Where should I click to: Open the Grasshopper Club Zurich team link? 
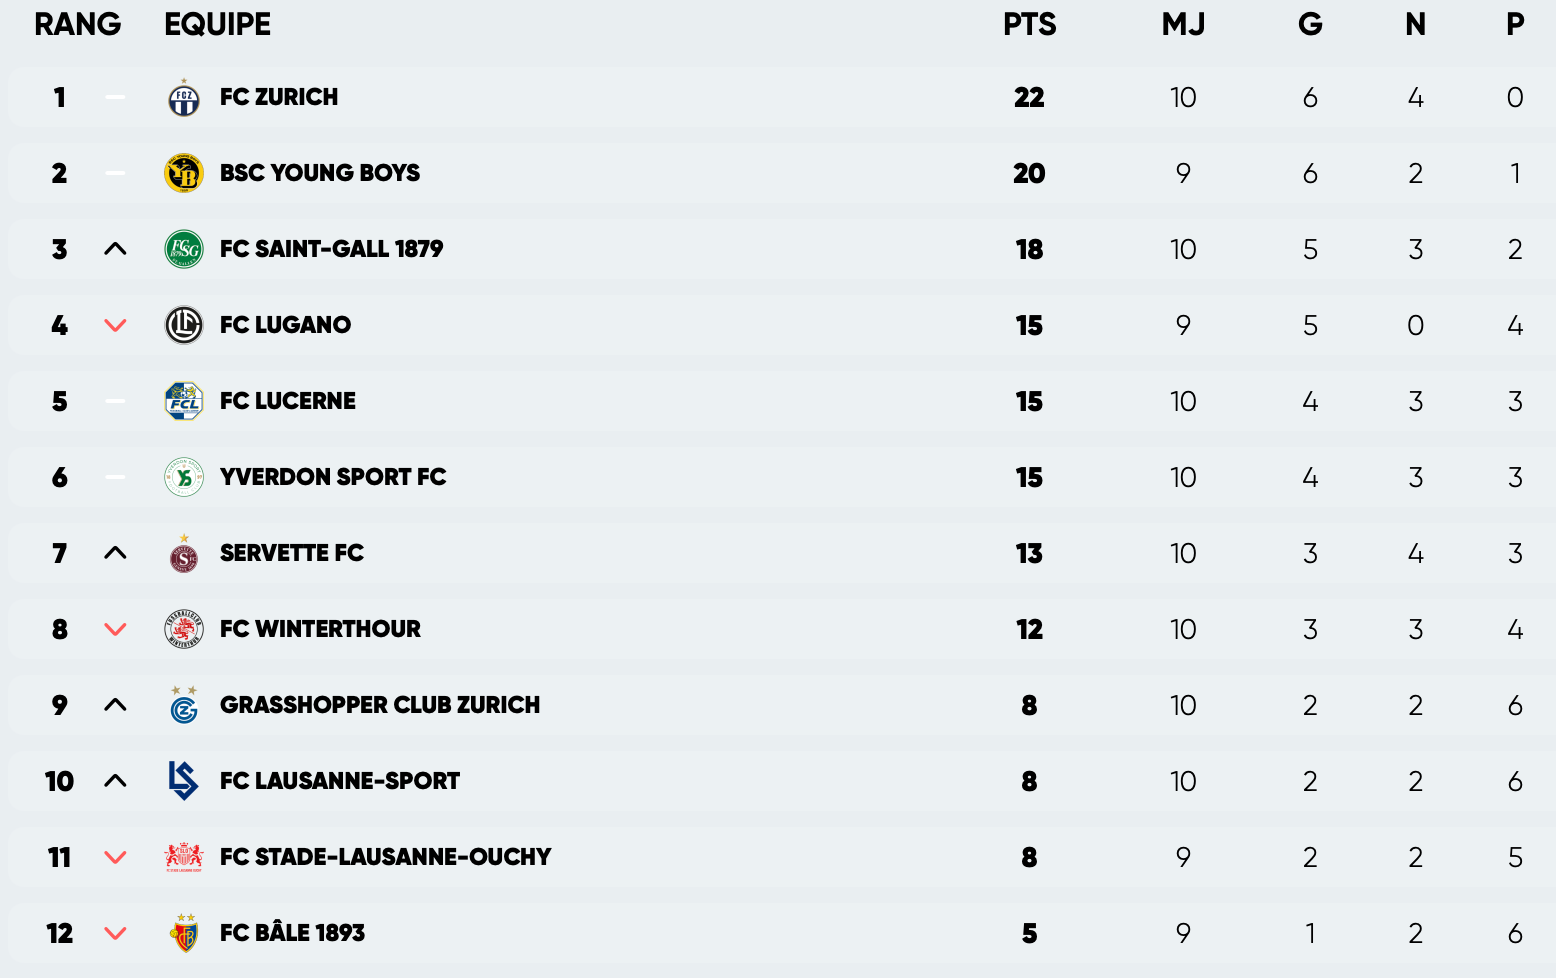[x=380, y=705]
